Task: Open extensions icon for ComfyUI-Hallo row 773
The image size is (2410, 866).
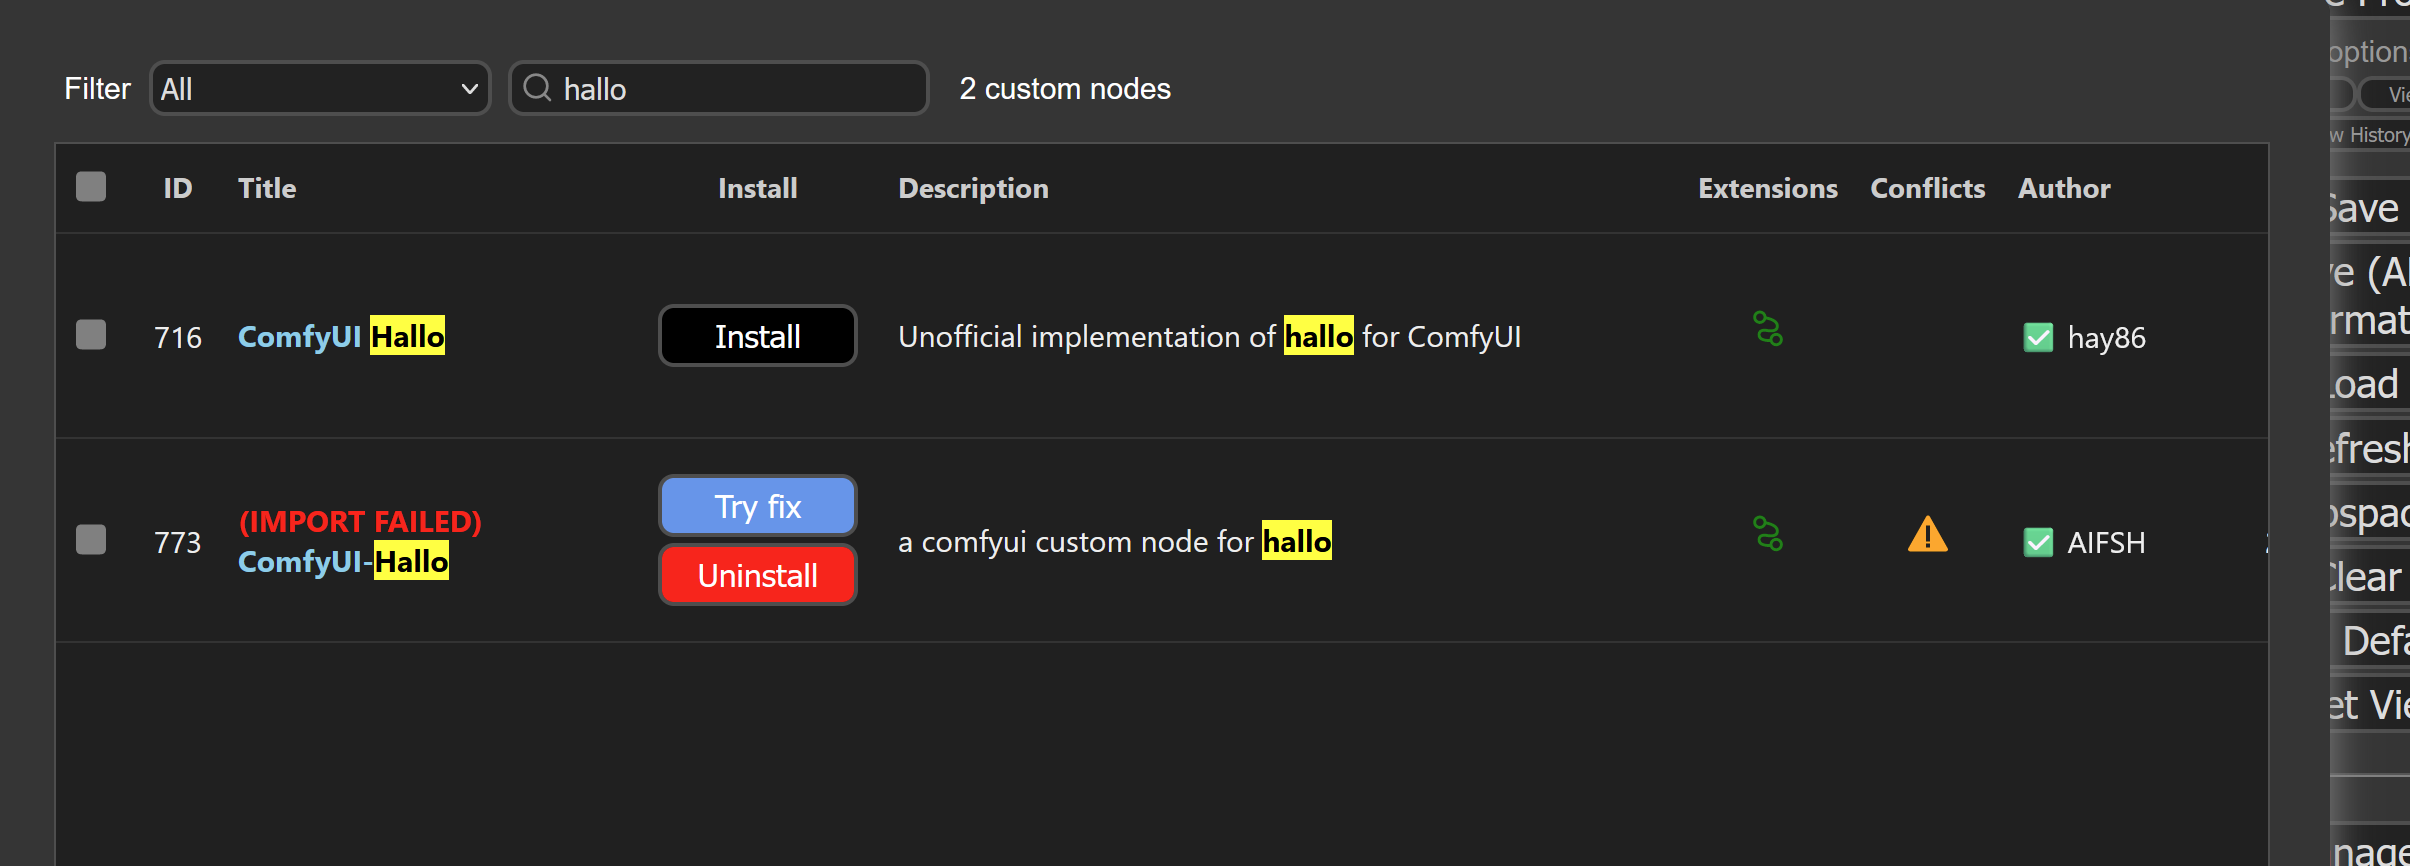Action: [1768, 534]
